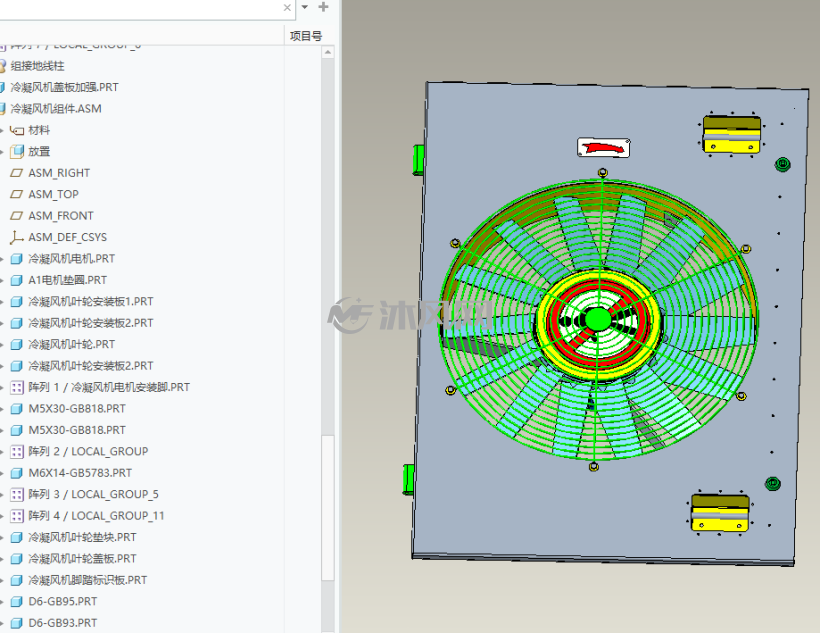Screen dimensions: 820x633
Task: Click the pattern icon beside 阵列 3 / LOCAL_GROUP_5
Action: click(17, 494)
